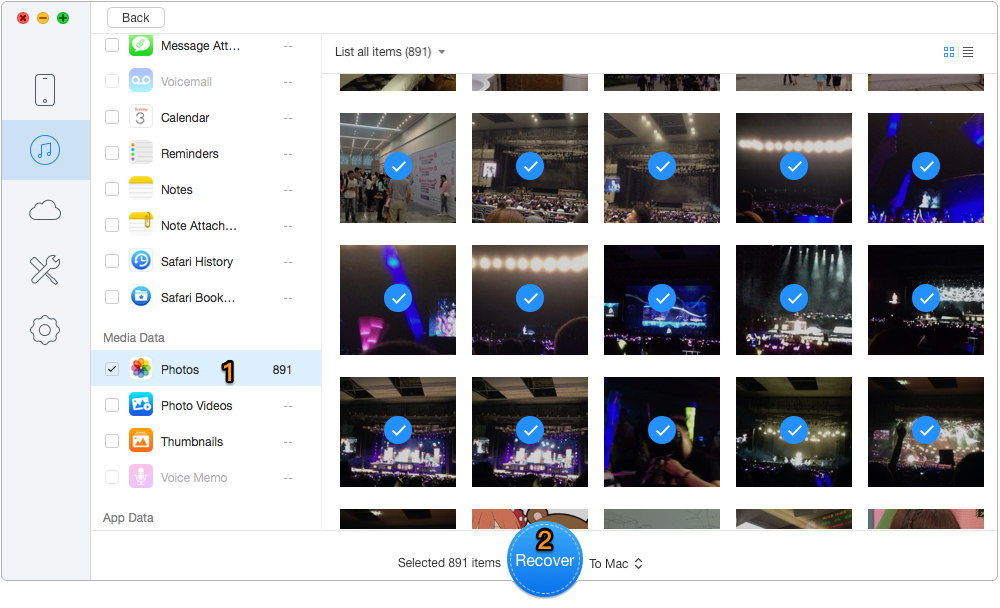1000x608 pixels.
Task: Check the Calendar checkbox
Action: tap(112, 117)
